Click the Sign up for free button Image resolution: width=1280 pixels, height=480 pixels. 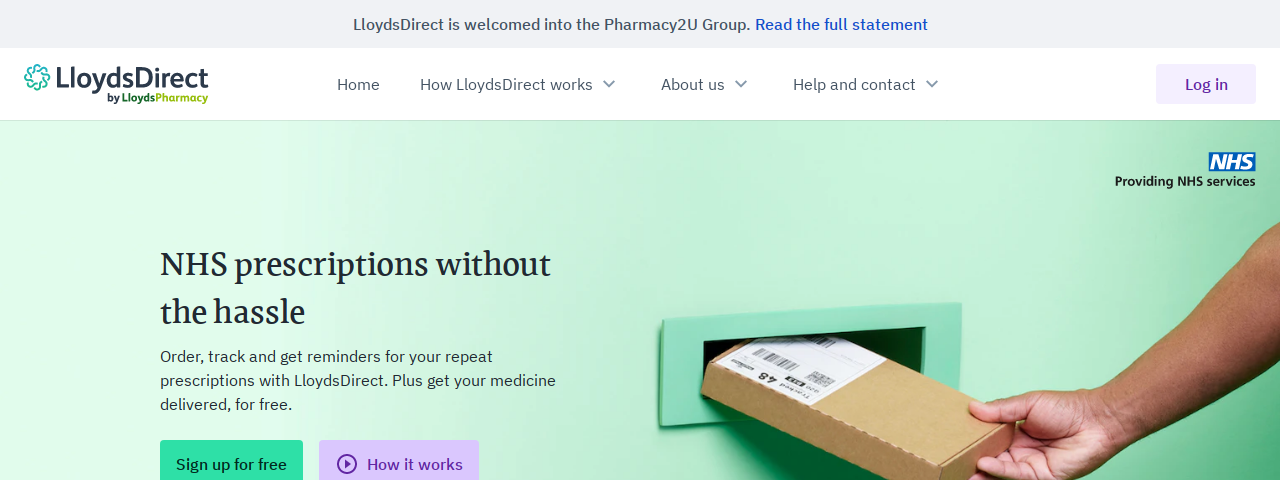pyautogui.click(x=231, y=460)
